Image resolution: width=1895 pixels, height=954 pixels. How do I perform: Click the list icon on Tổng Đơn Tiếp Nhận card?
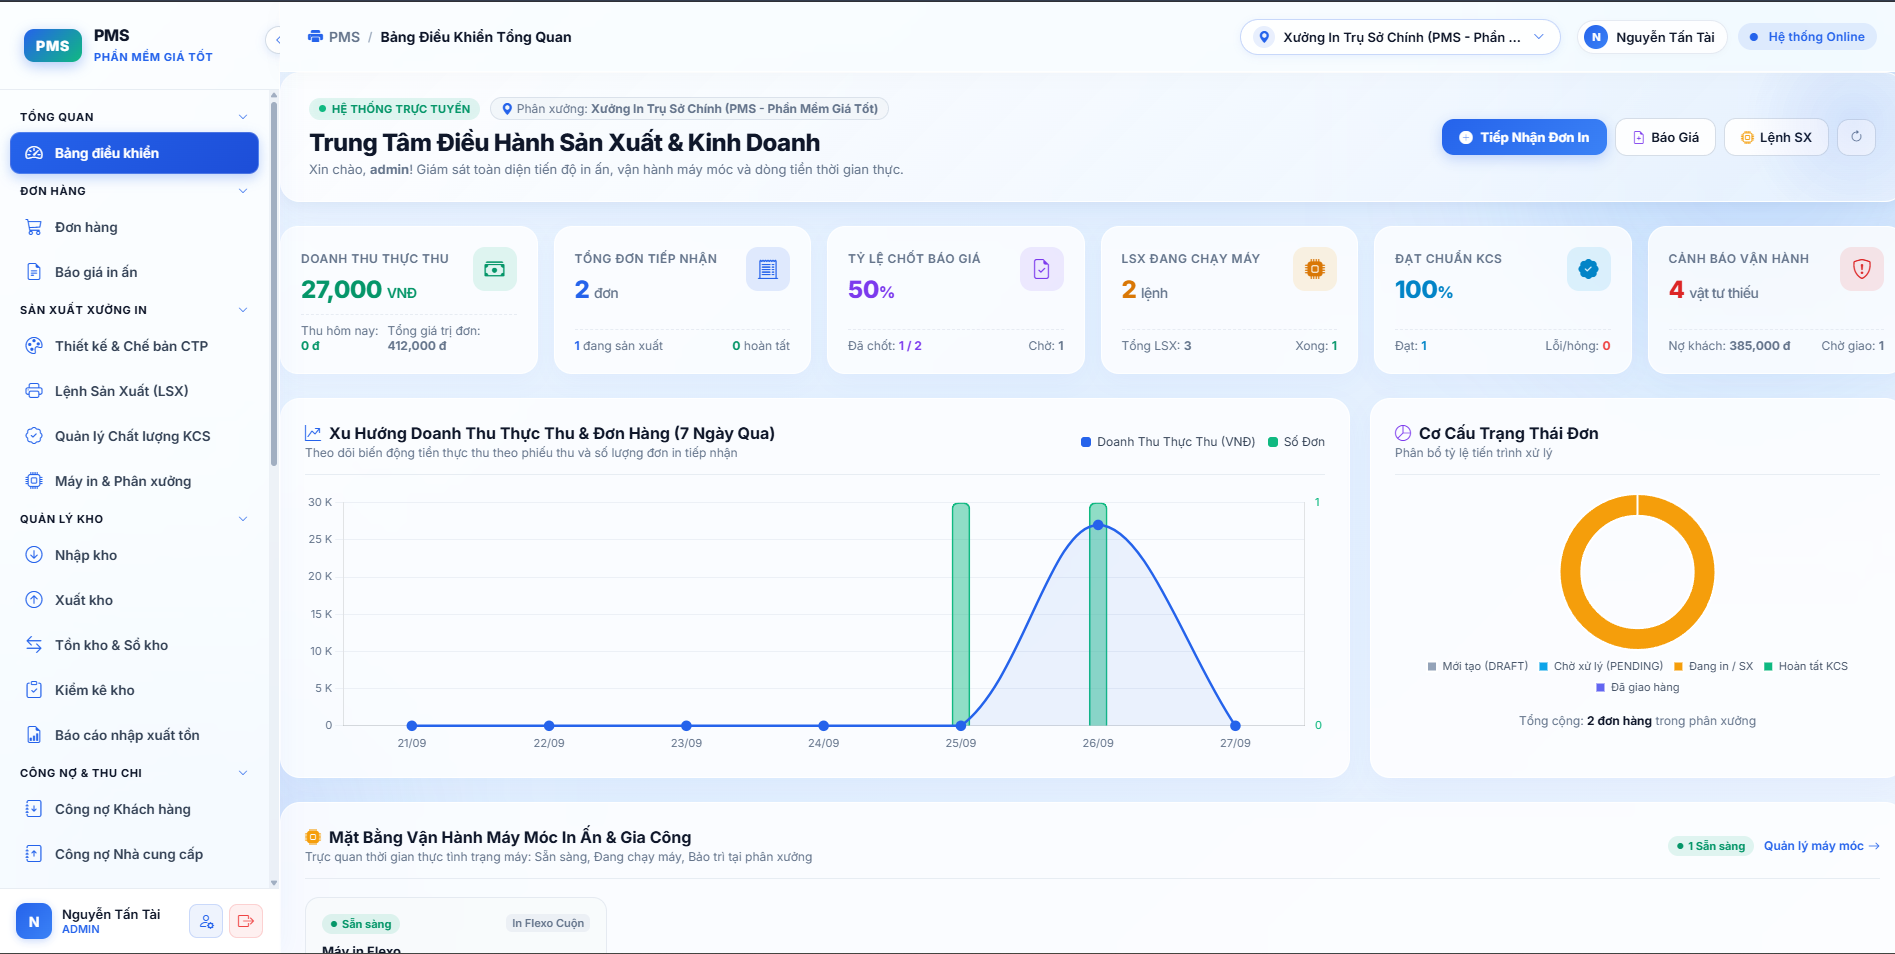pos(768,269)
